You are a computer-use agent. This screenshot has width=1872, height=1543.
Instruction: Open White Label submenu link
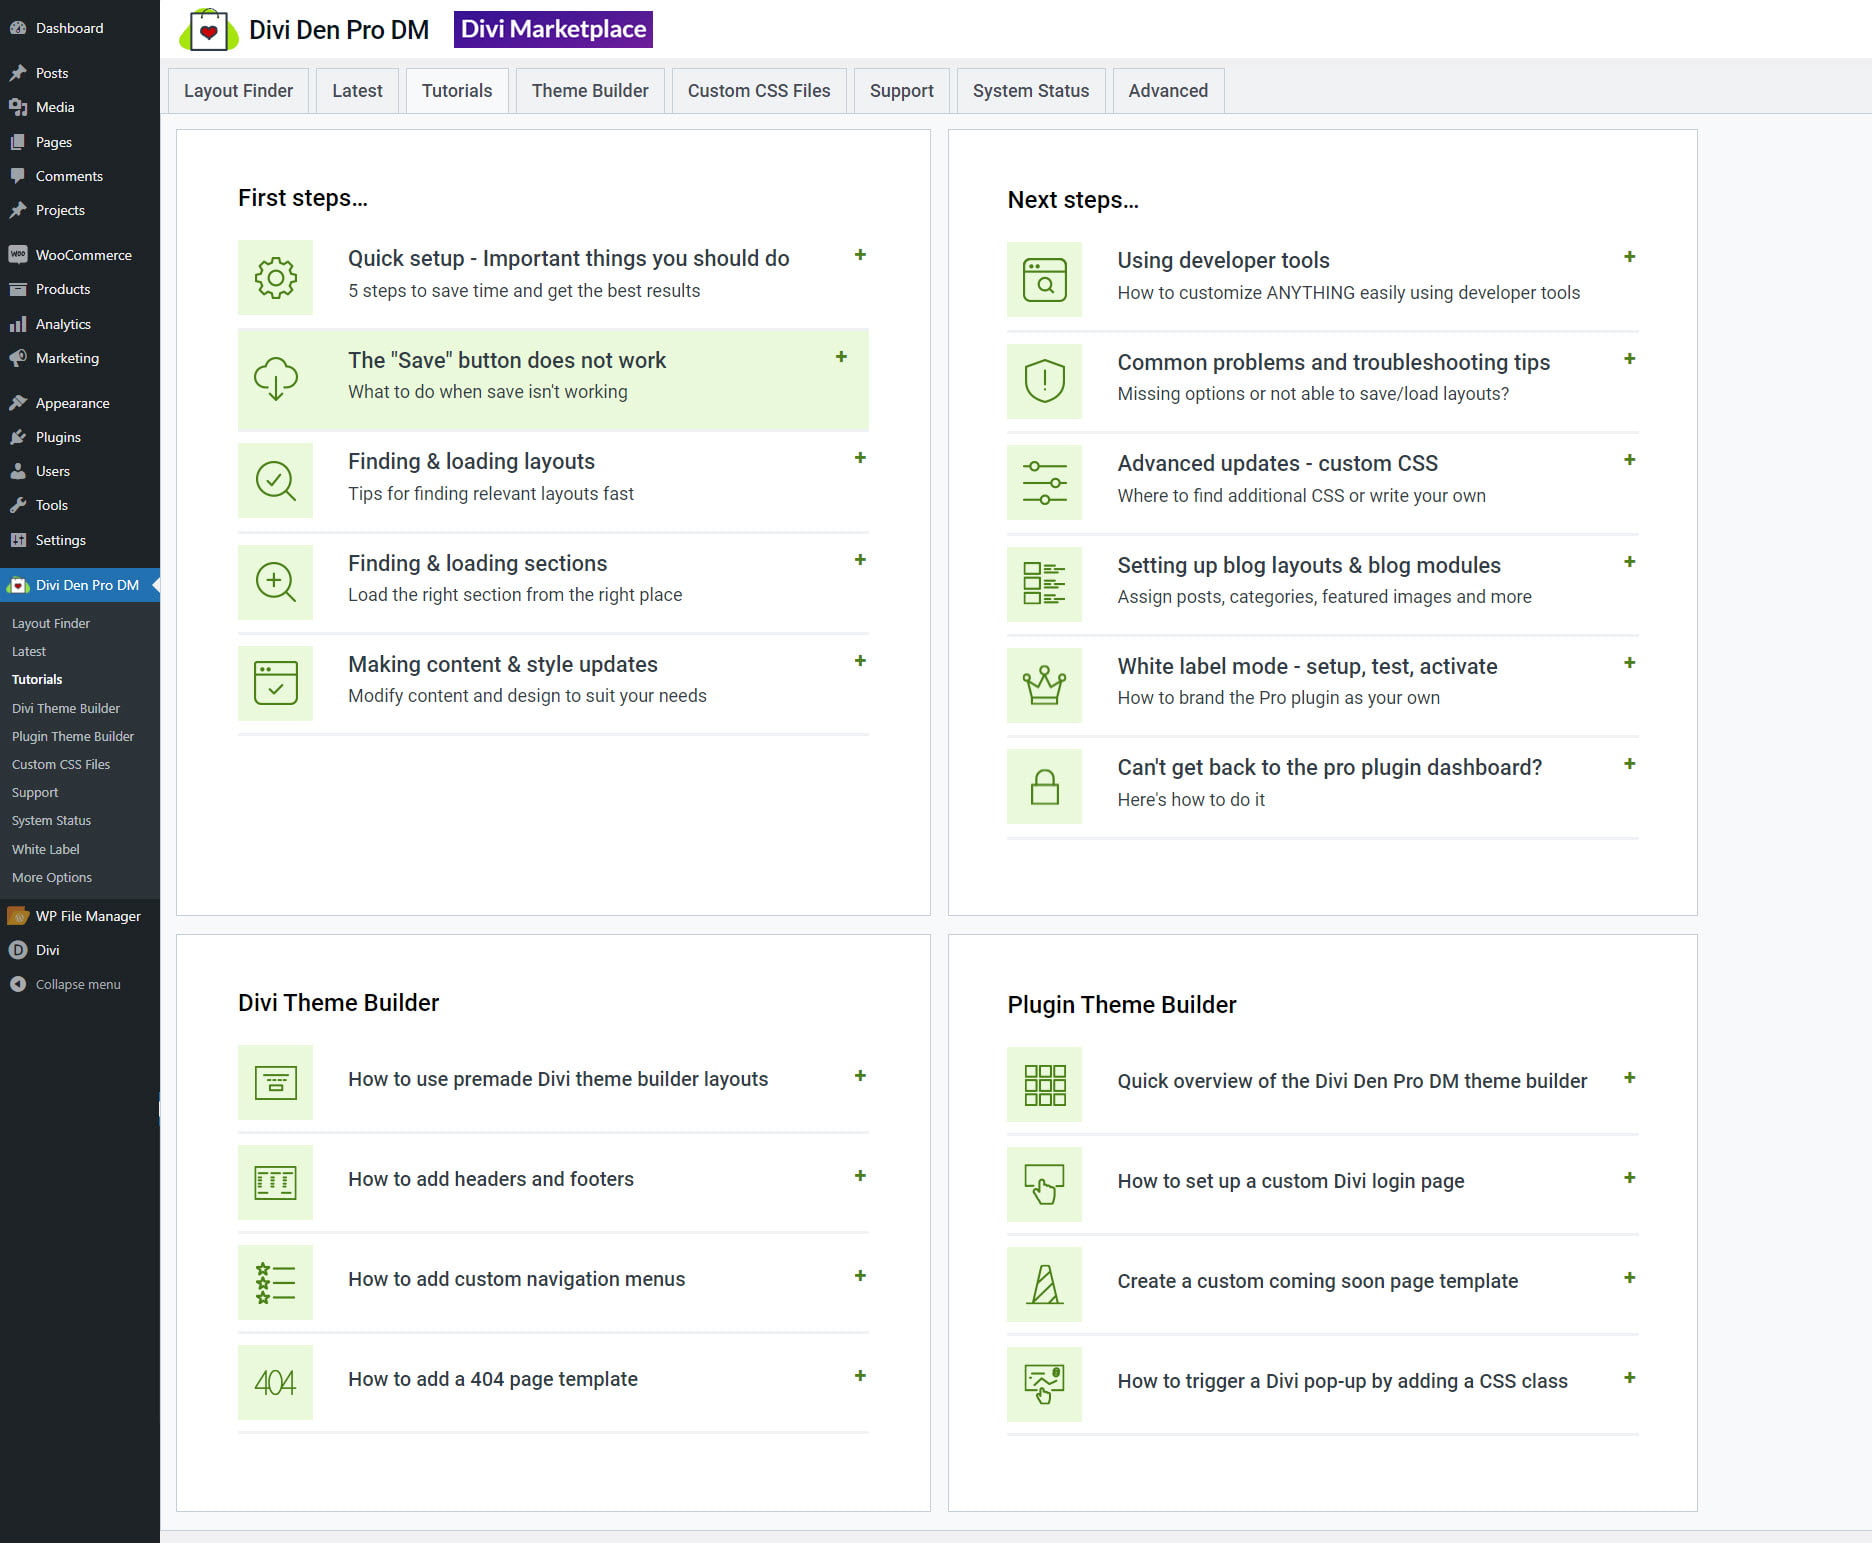46,849
